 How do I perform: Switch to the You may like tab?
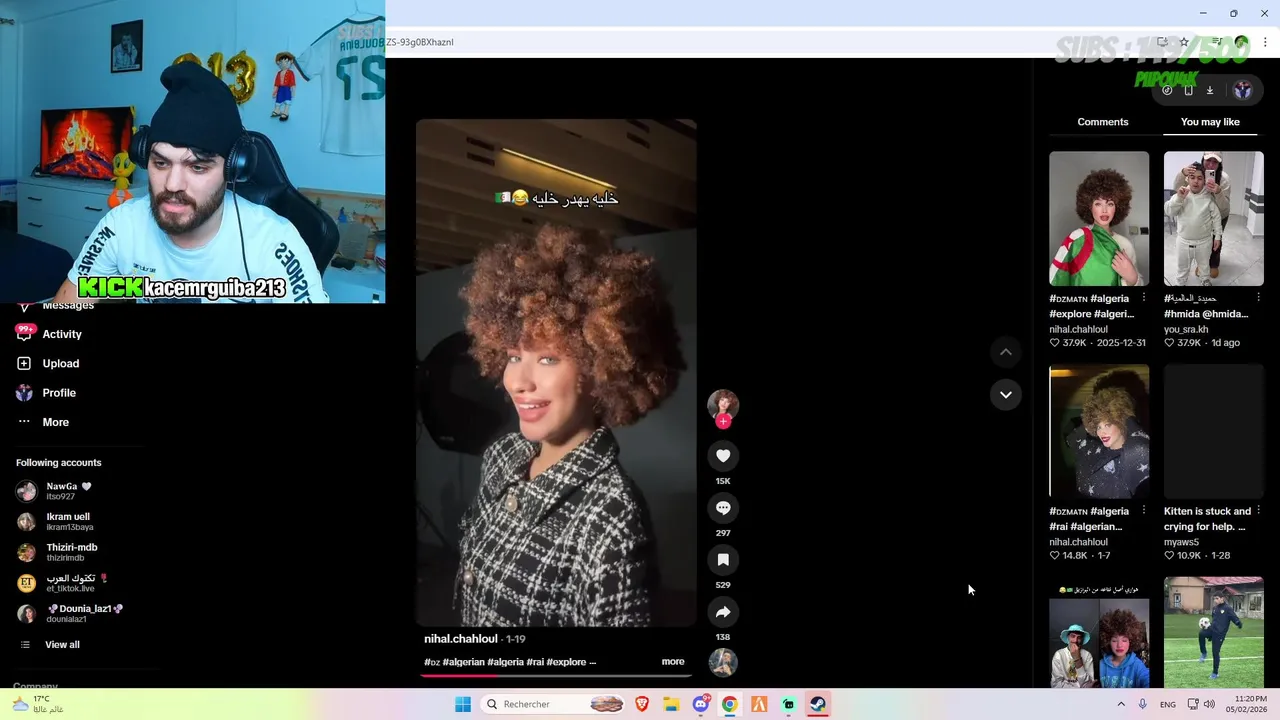pos(1210,122)
